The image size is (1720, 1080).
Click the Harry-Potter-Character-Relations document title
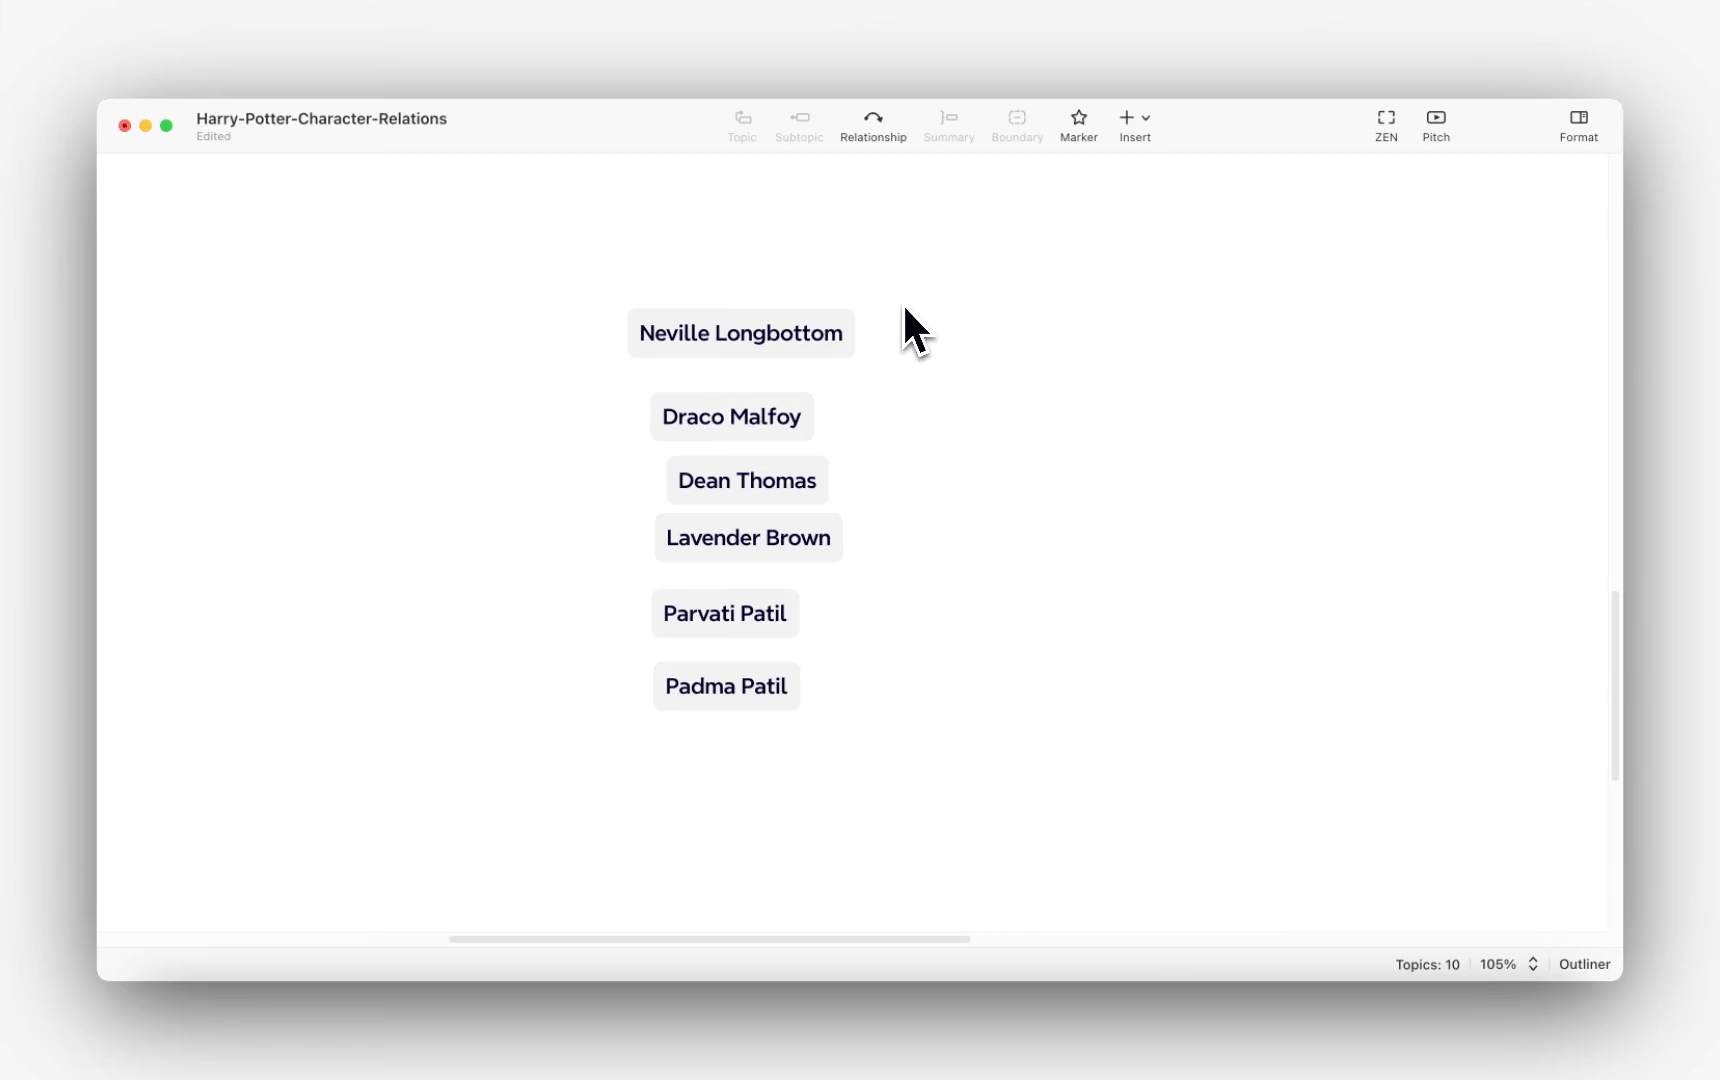321,118
